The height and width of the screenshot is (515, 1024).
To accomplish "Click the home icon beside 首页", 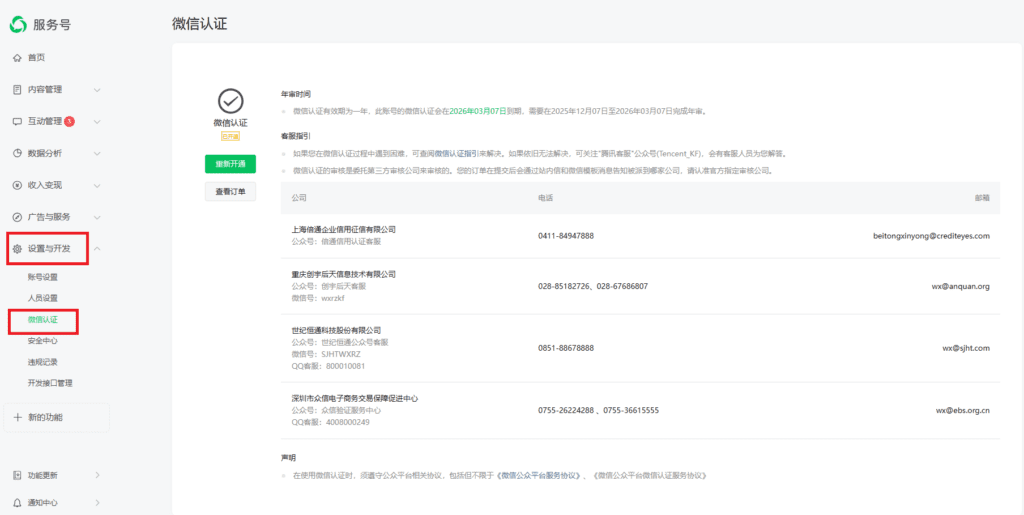I will 18,58.
